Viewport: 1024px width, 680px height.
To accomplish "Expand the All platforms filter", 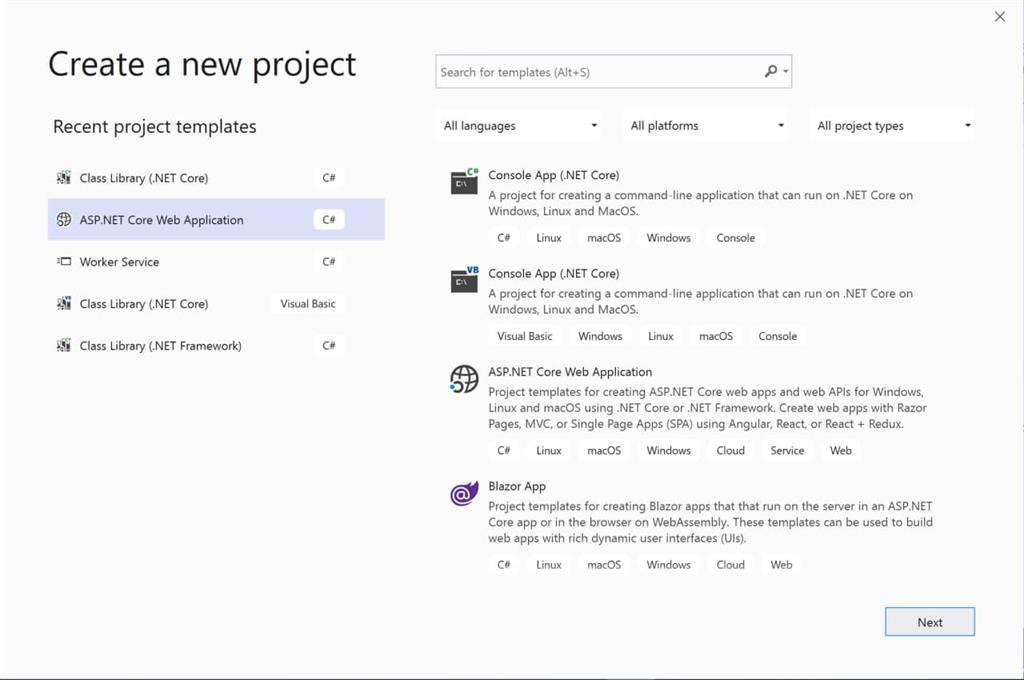I will click(x=707, y=126).
